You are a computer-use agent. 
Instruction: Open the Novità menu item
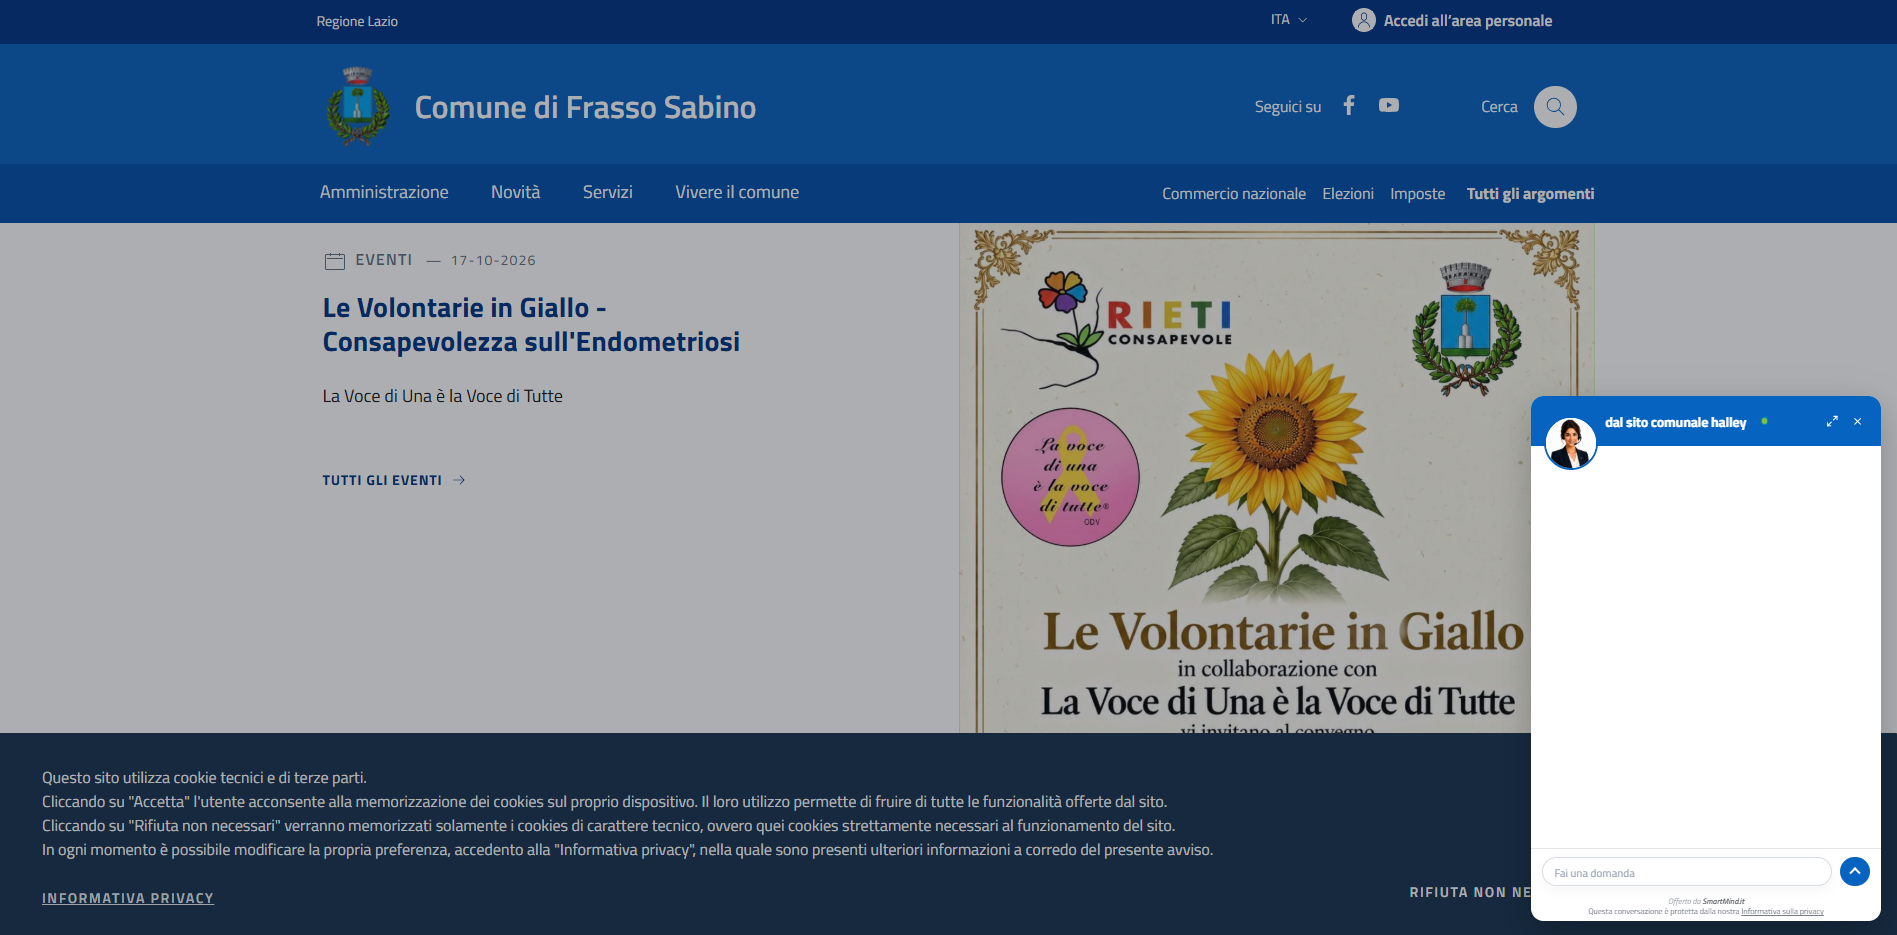515,192
